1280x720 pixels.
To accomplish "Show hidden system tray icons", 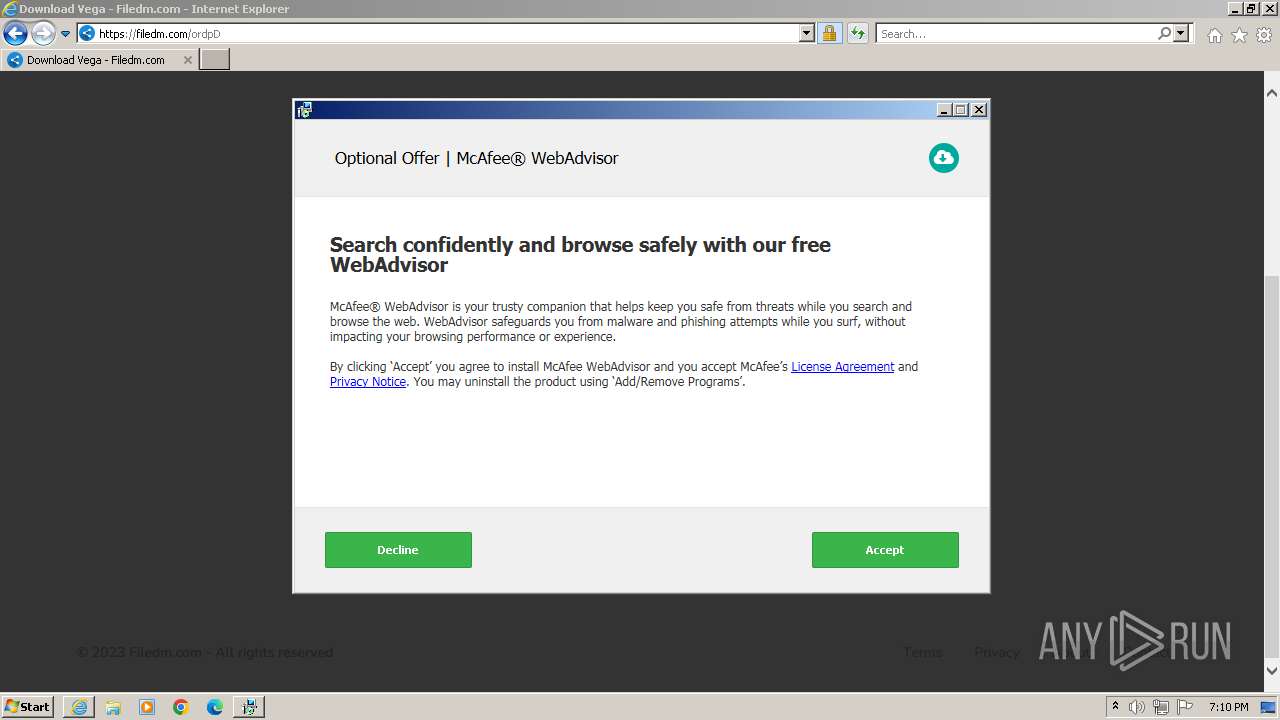I will click(1115, 707).
